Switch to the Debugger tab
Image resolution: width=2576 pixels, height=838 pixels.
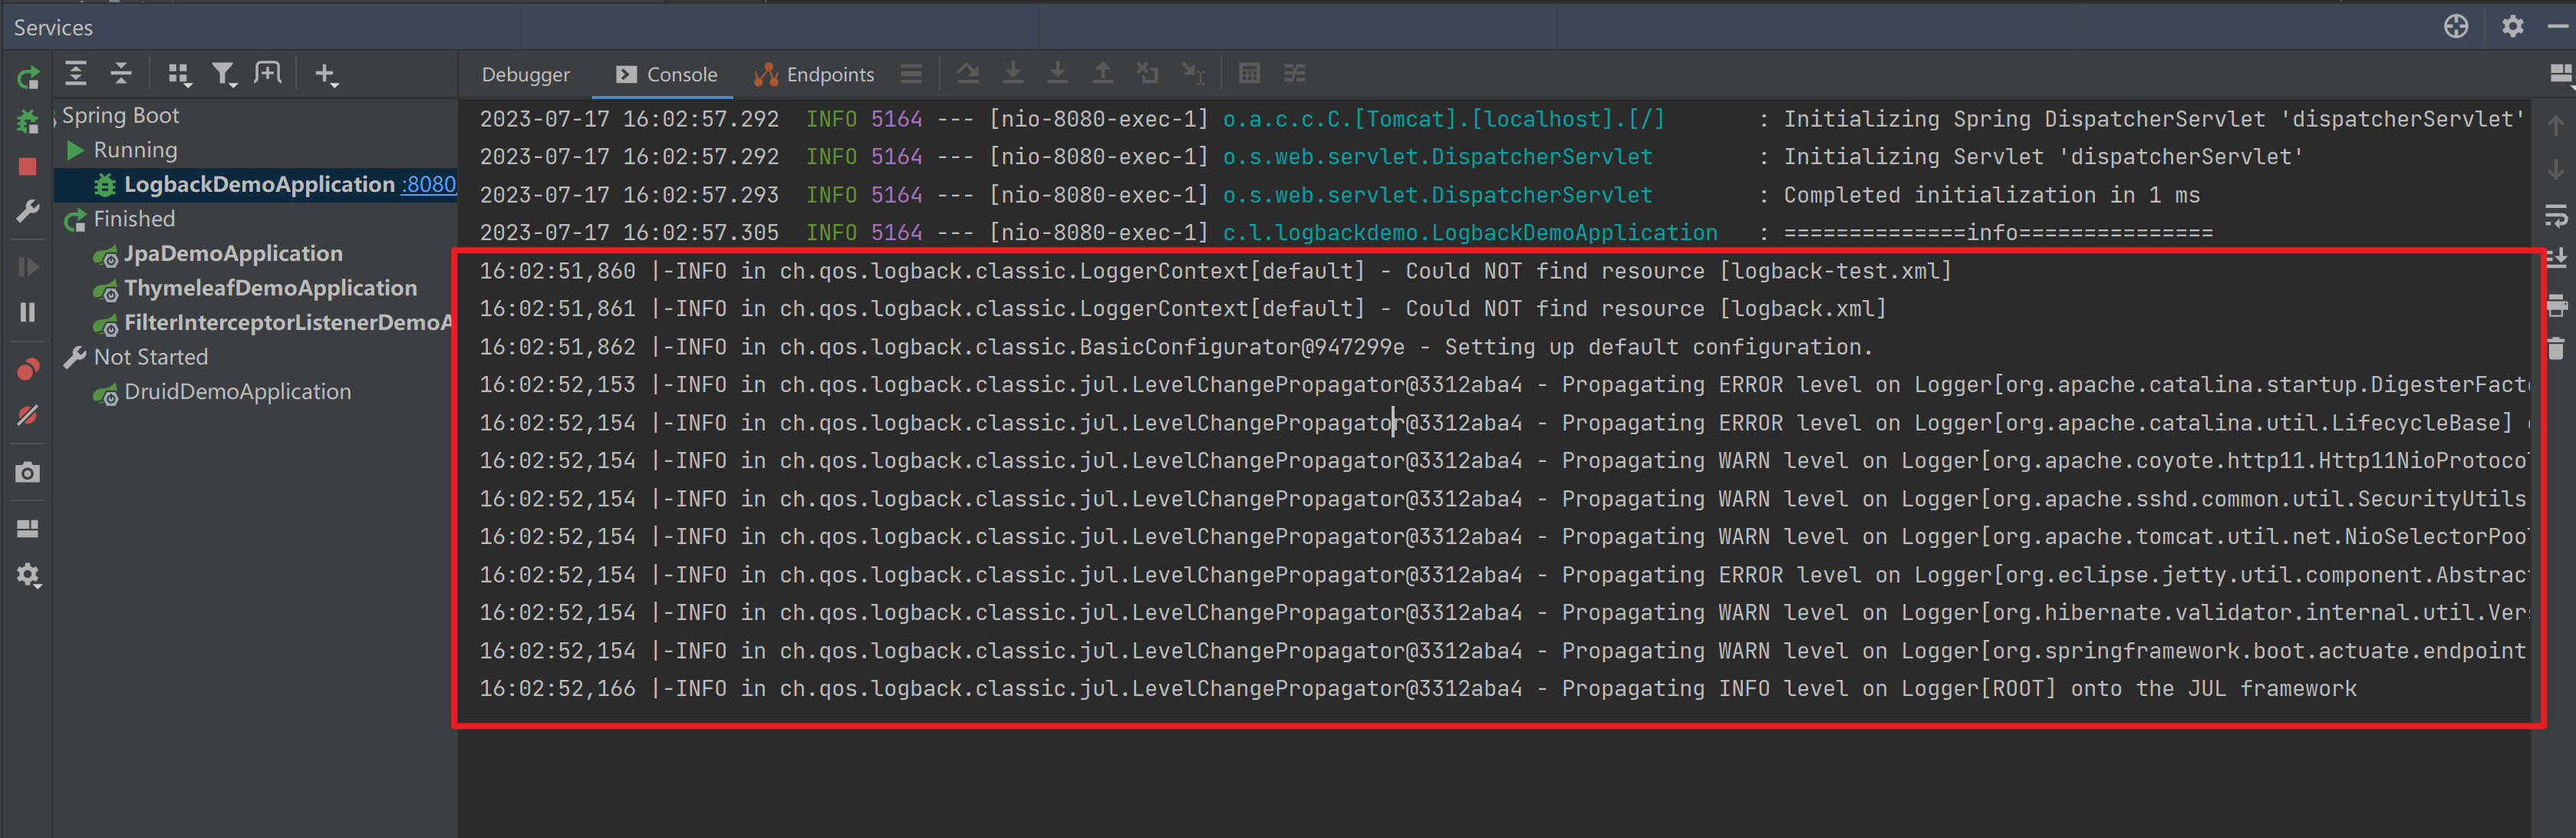pos(525,74)
